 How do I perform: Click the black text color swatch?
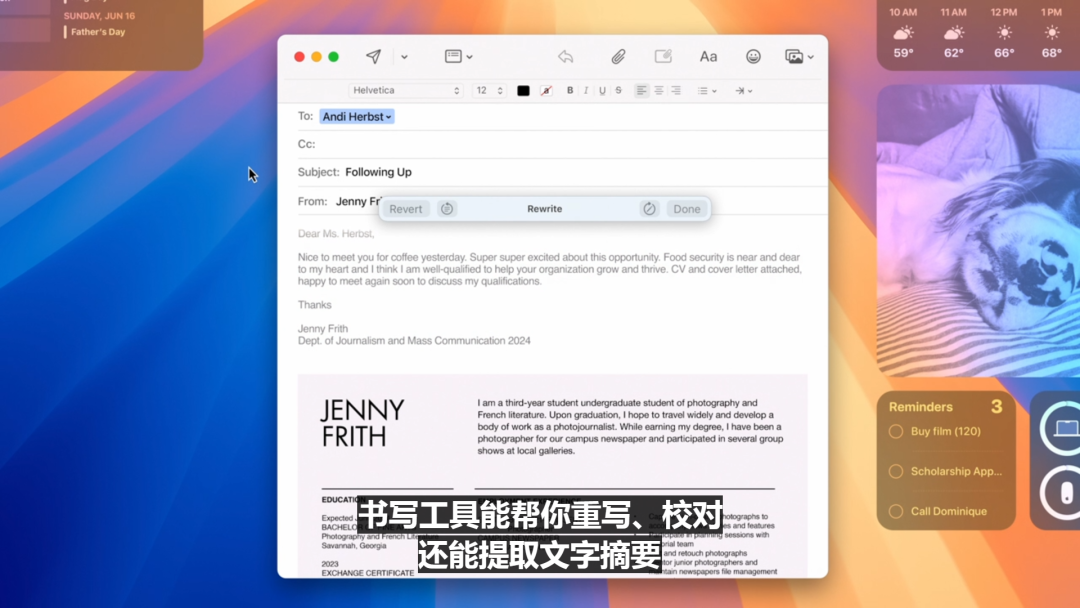click(523, 91)
